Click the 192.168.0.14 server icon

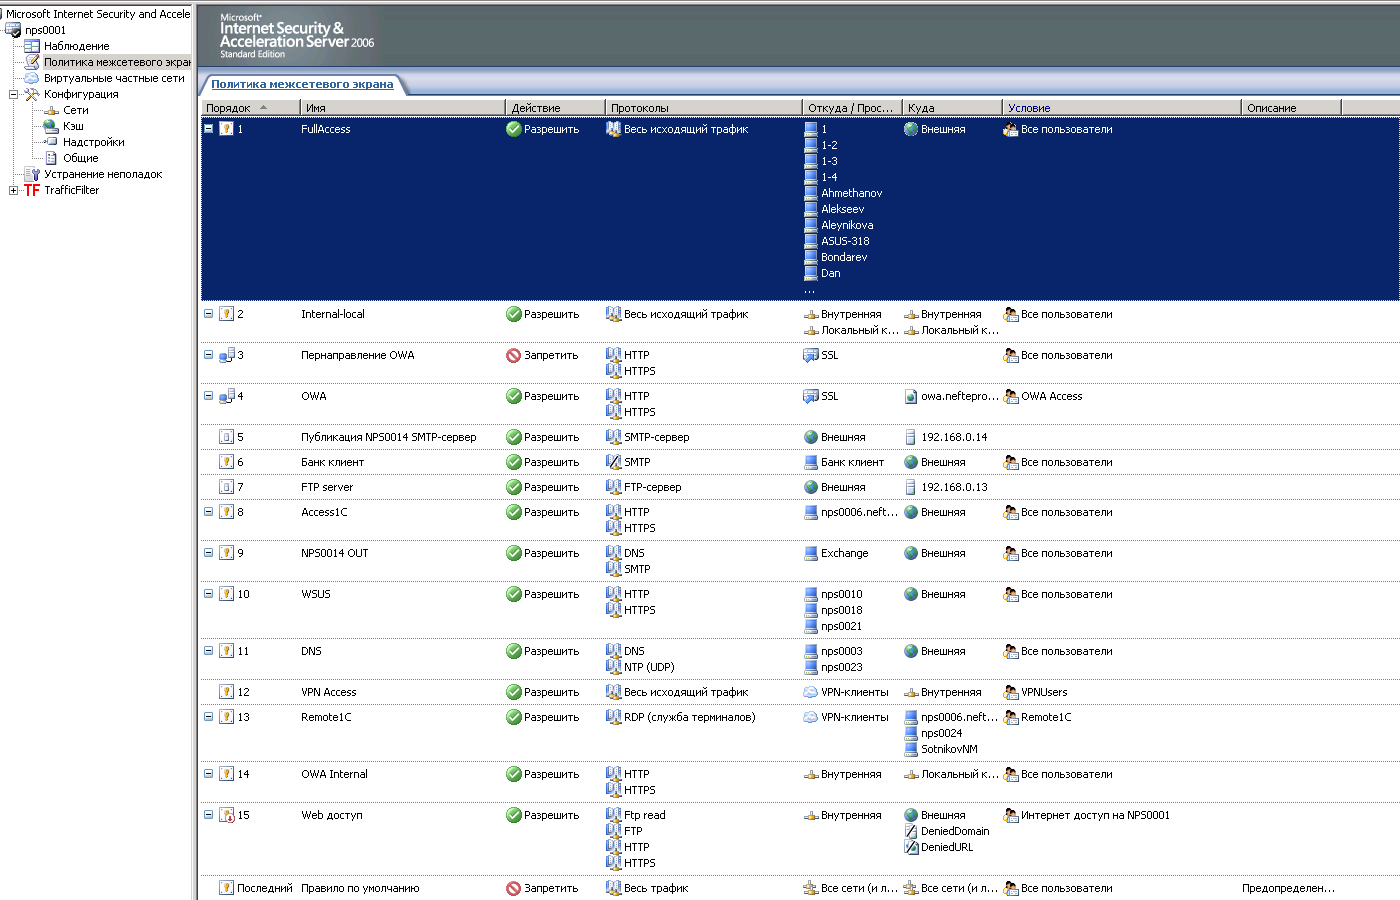911,437
